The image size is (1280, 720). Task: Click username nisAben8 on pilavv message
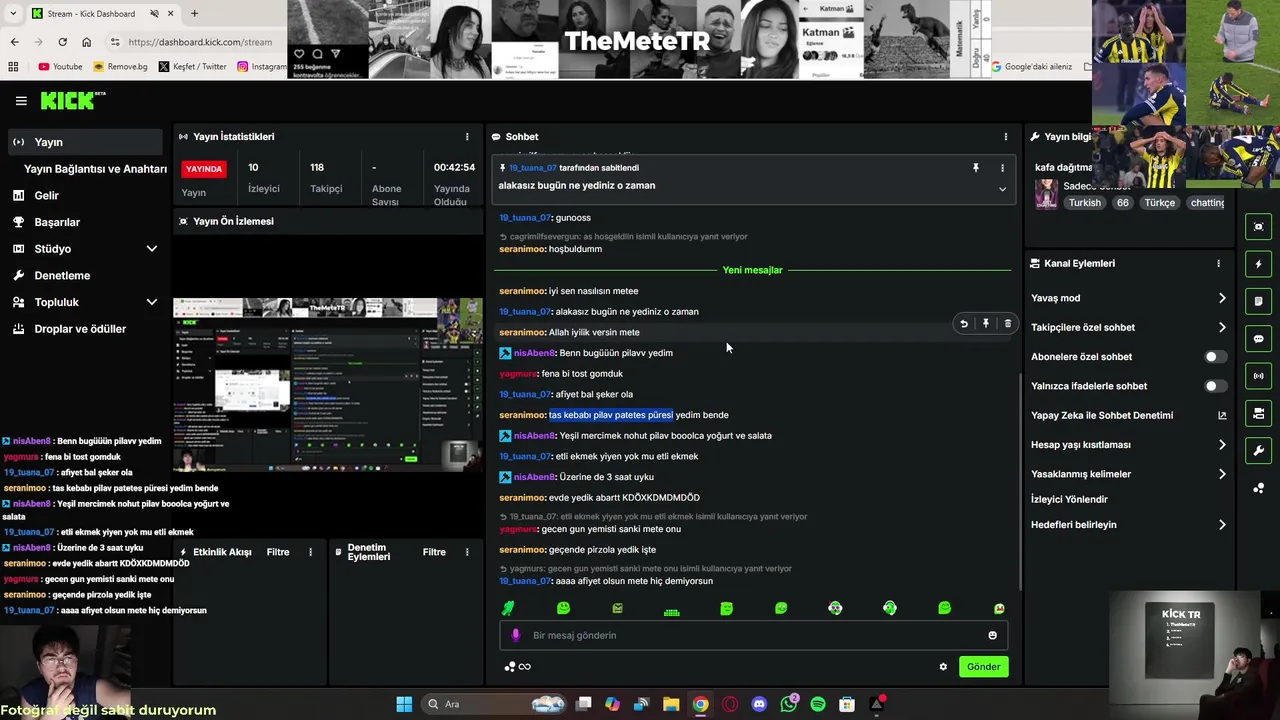click(534, 353)
